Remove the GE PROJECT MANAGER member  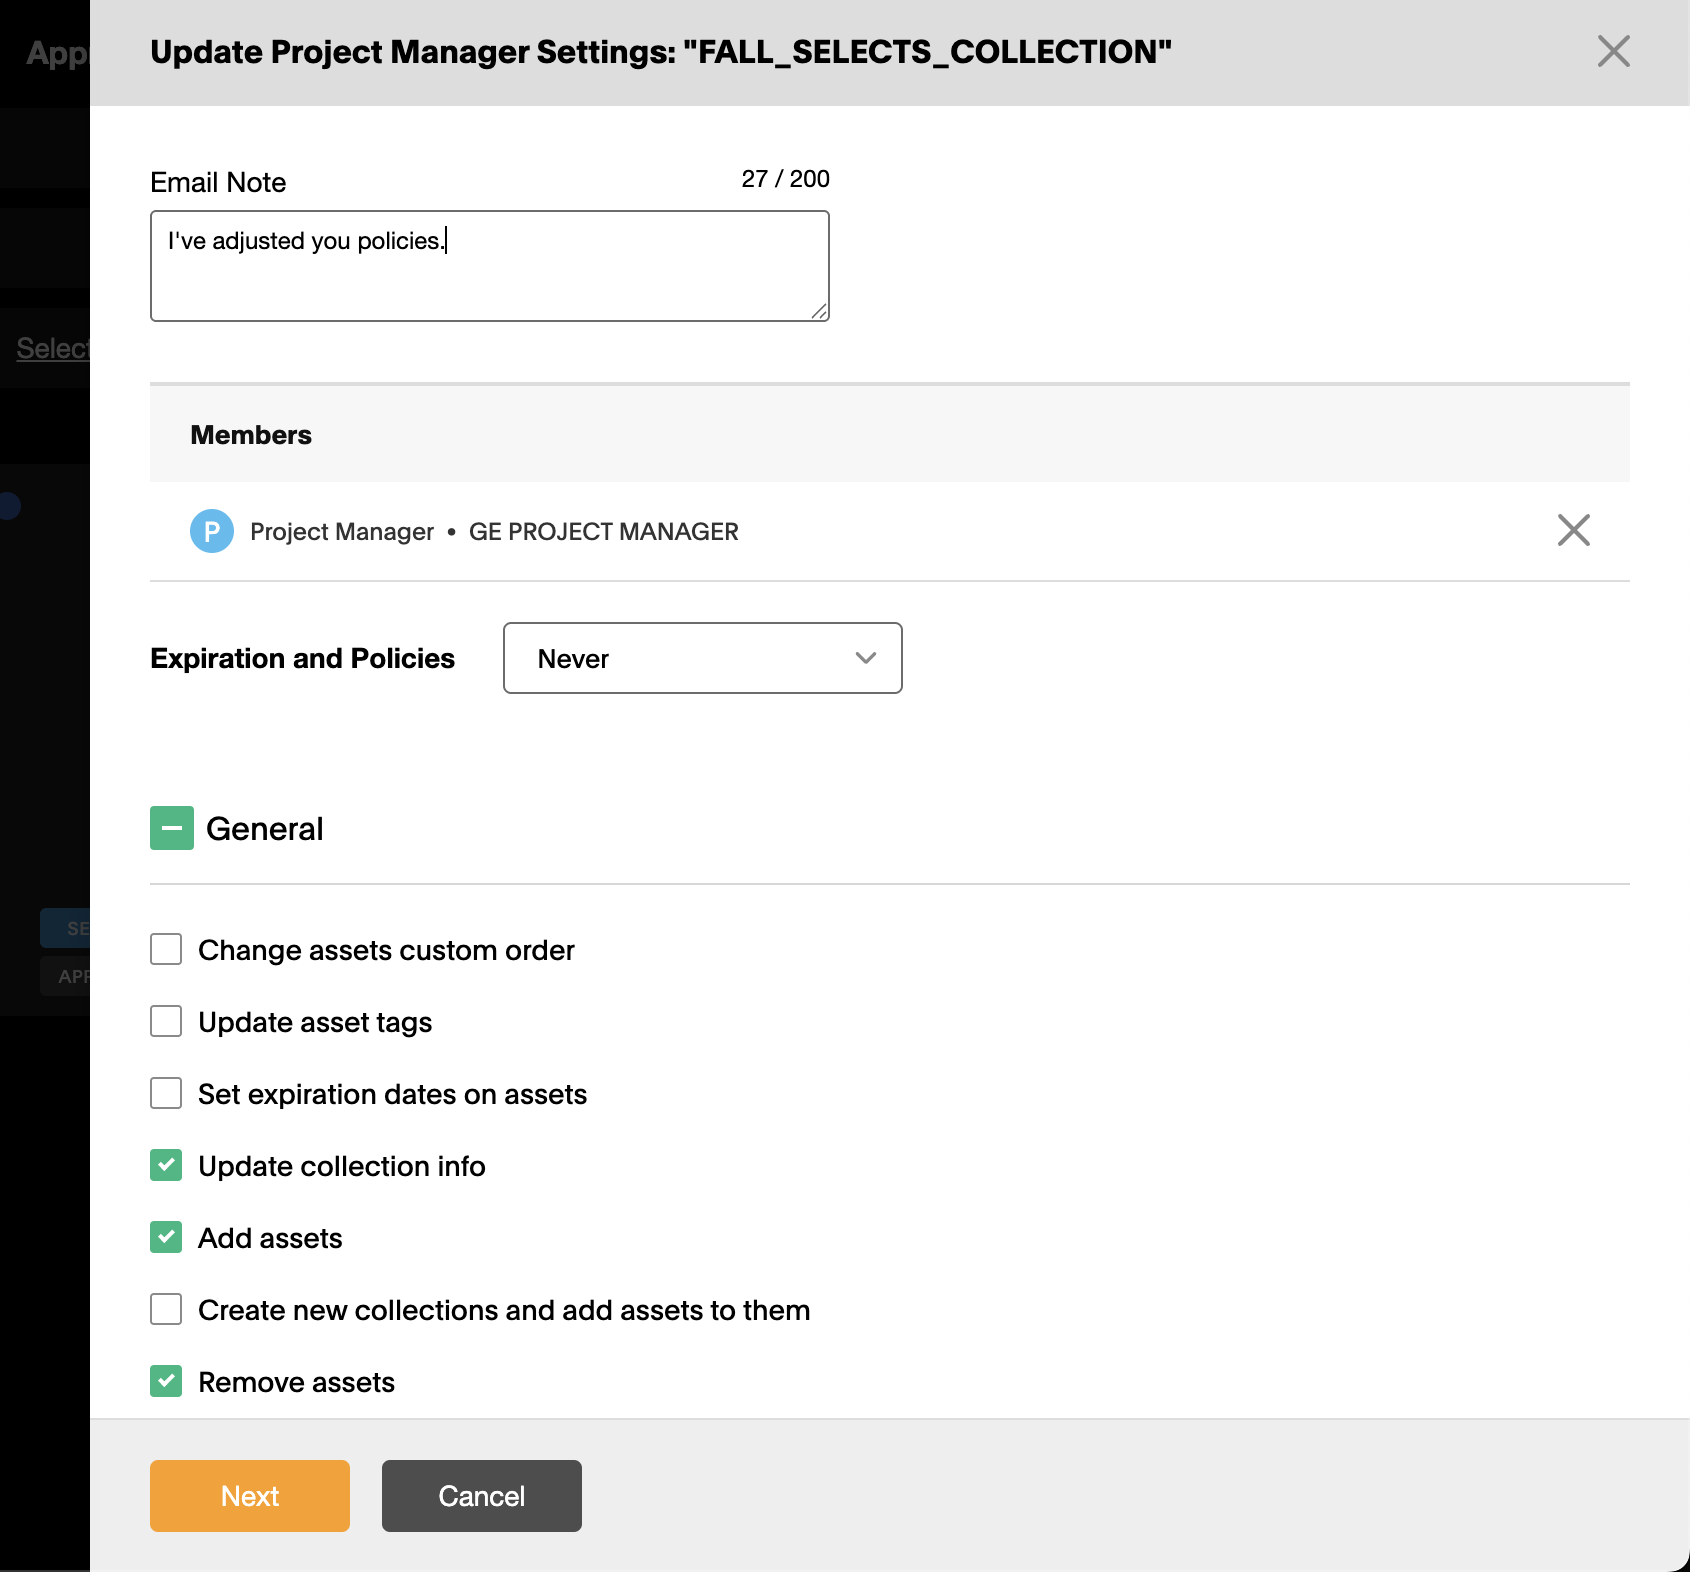[x=1573, y=530]
